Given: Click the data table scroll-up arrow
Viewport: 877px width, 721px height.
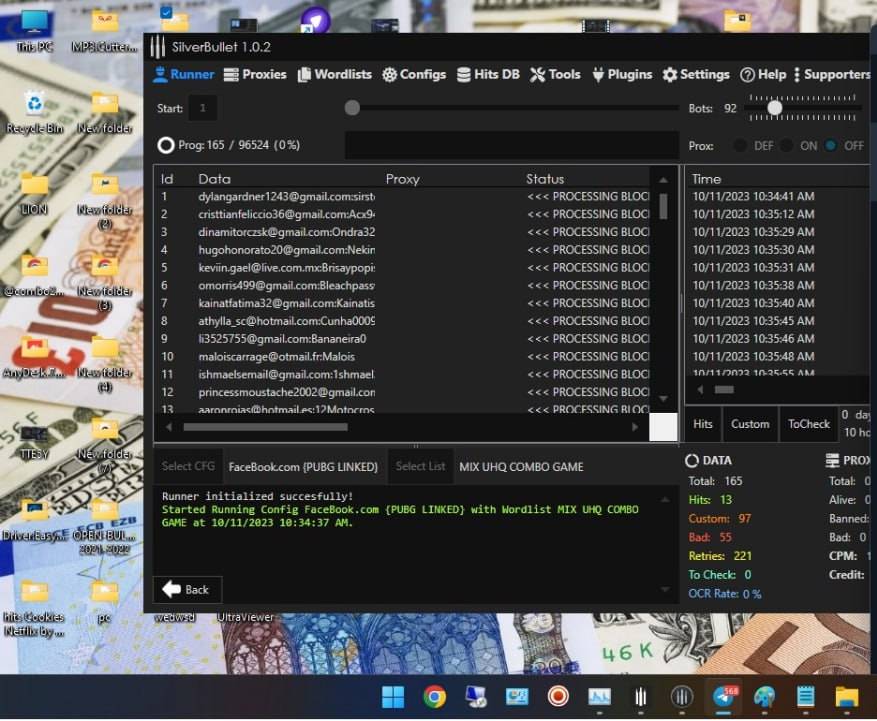Looking at the screenshot, I should point(663,180).
